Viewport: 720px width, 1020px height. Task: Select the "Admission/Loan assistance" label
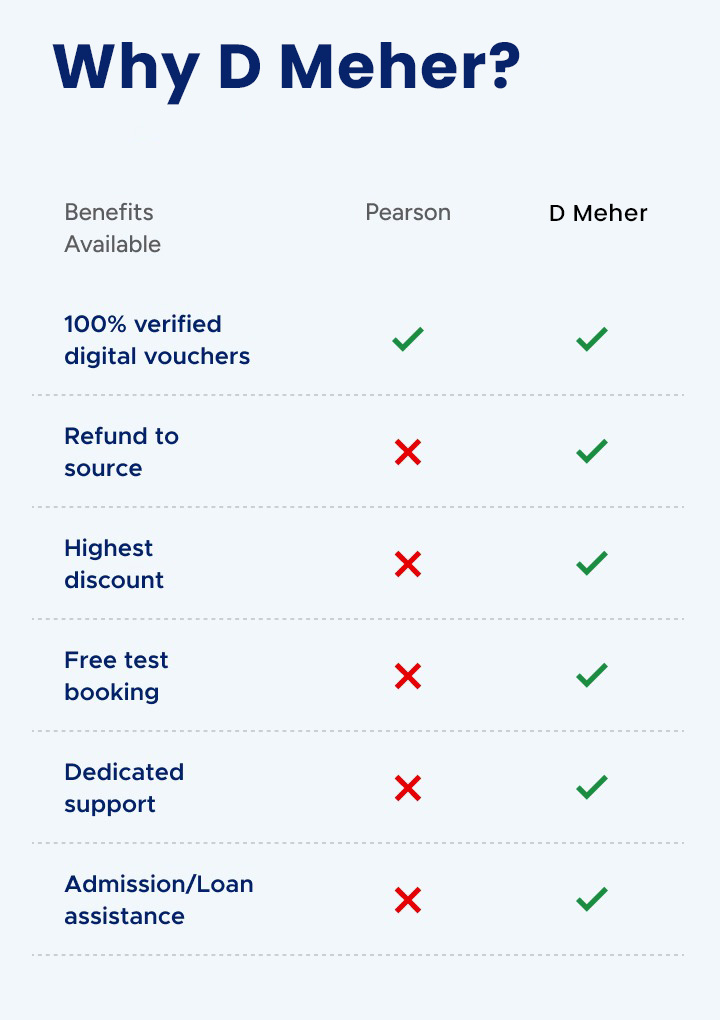pos(159,900)
